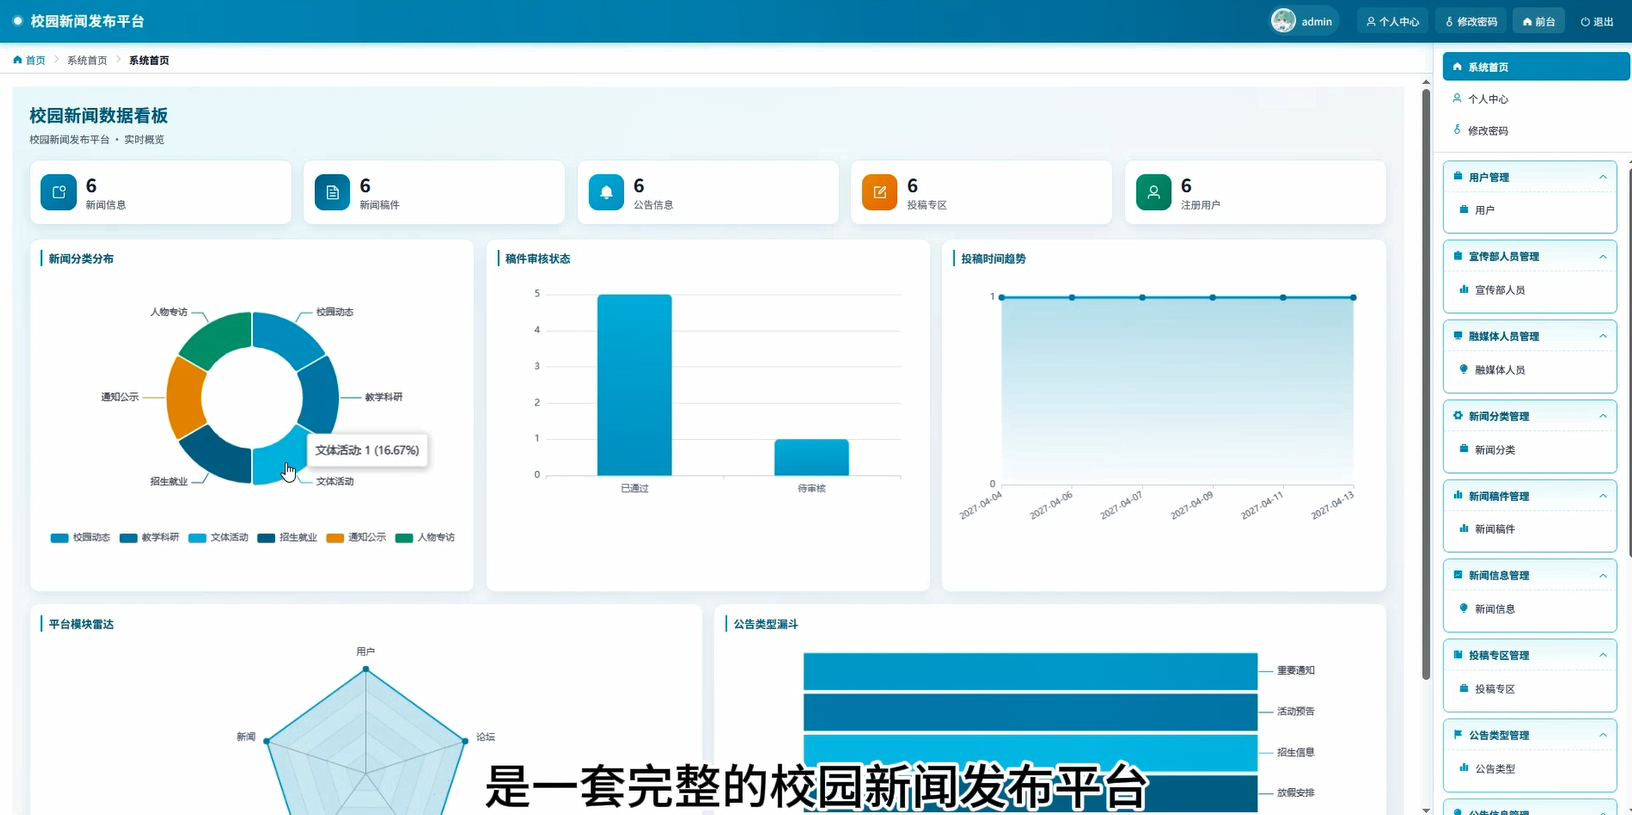1632x815 pixels.
Task: Click the 平台模块雷达 chart title
Action: 81,624
